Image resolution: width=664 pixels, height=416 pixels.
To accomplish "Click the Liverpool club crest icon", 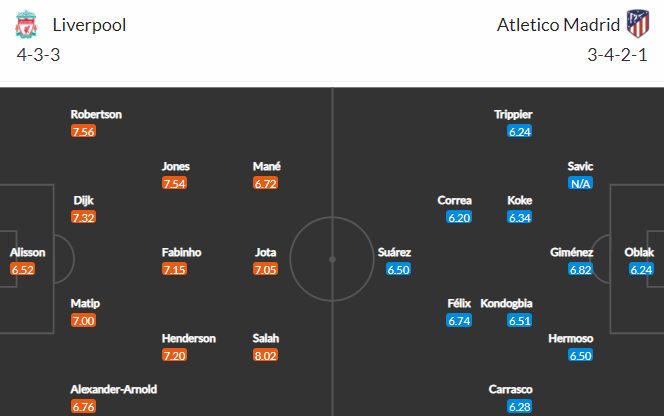I will pyautogui.click(x=26, y=25).
